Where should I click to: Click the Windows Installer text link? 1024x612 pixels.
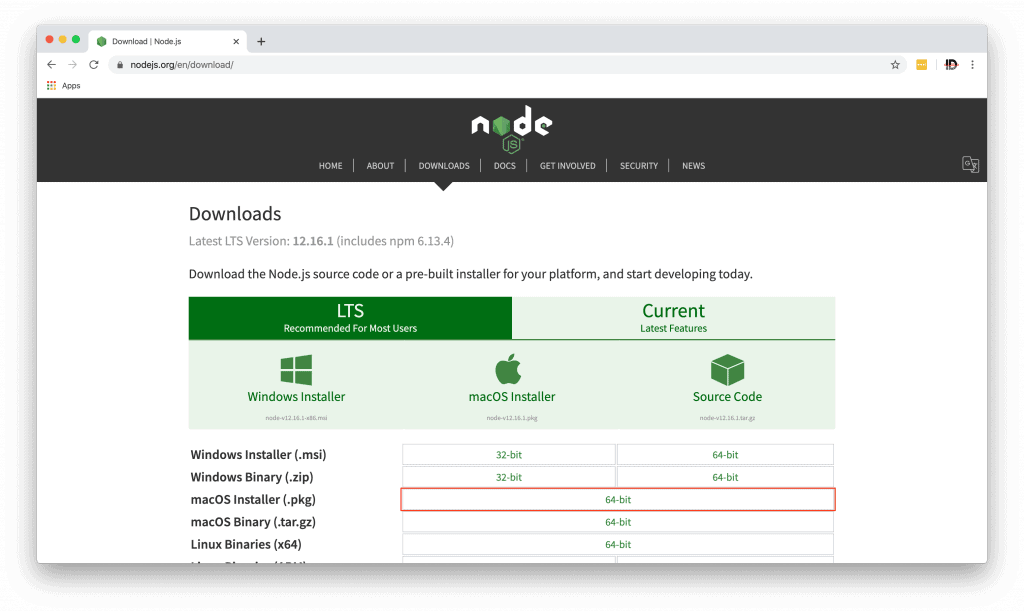pyautogui.click(x=296, y=396)
